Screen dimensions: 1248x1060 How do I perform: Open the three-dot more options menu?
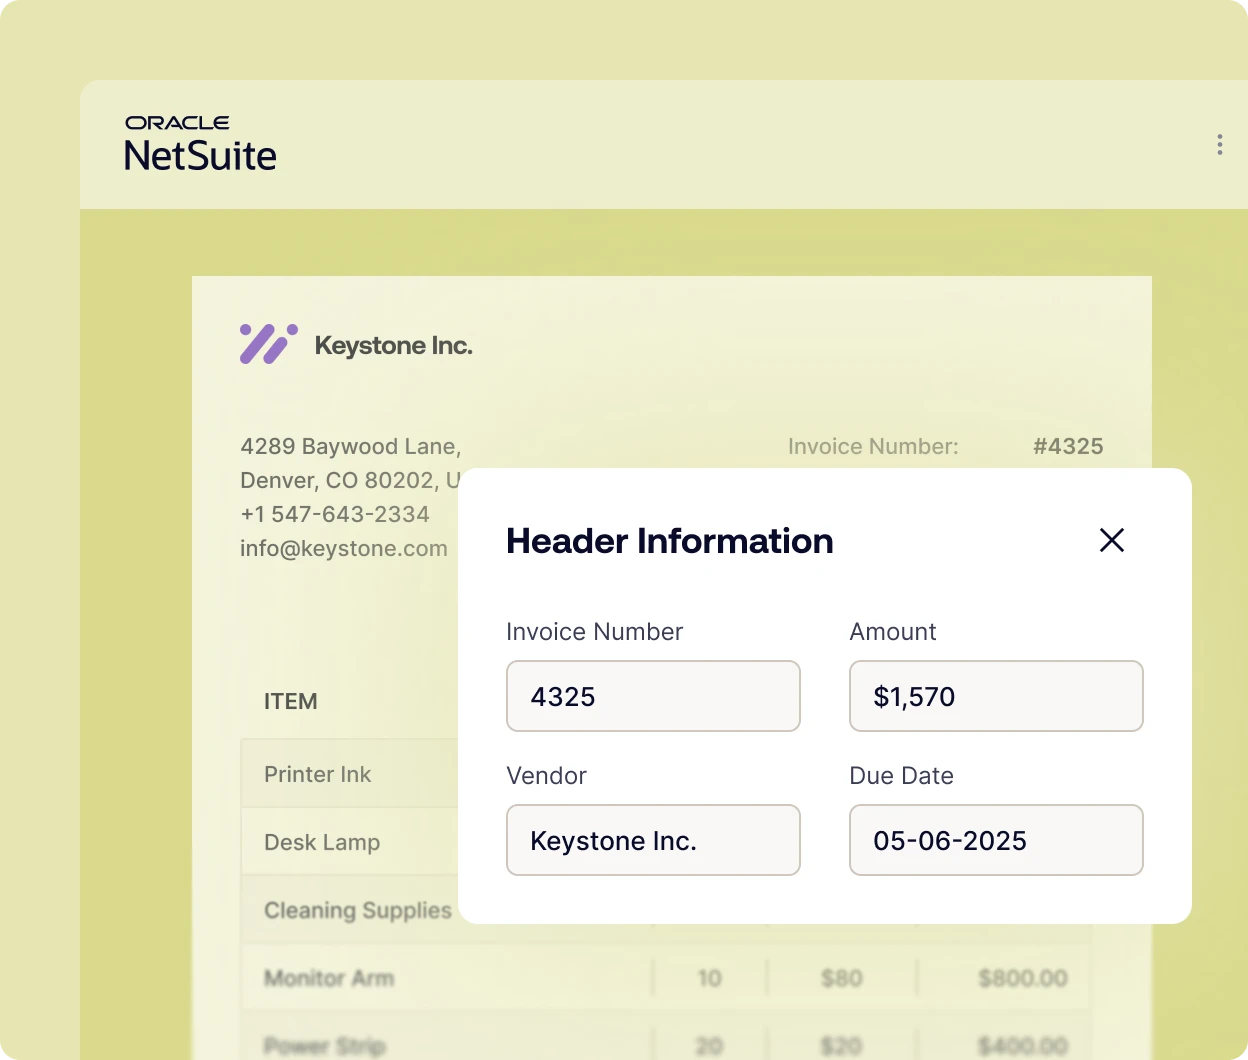pyautogui.click(x=1219, y=145)
